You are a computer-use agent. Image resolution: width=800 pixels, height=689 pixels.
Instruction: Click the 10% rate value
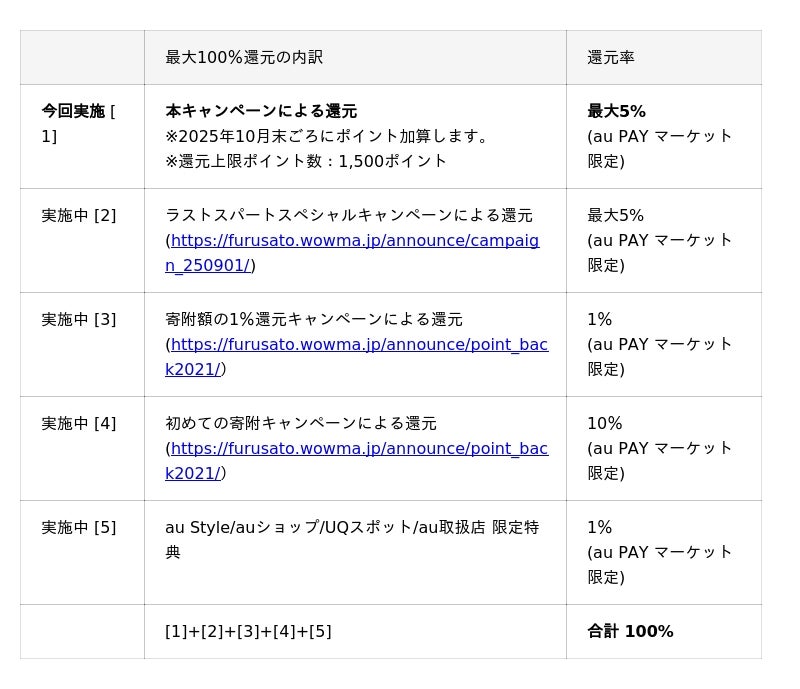click(604, 424)
